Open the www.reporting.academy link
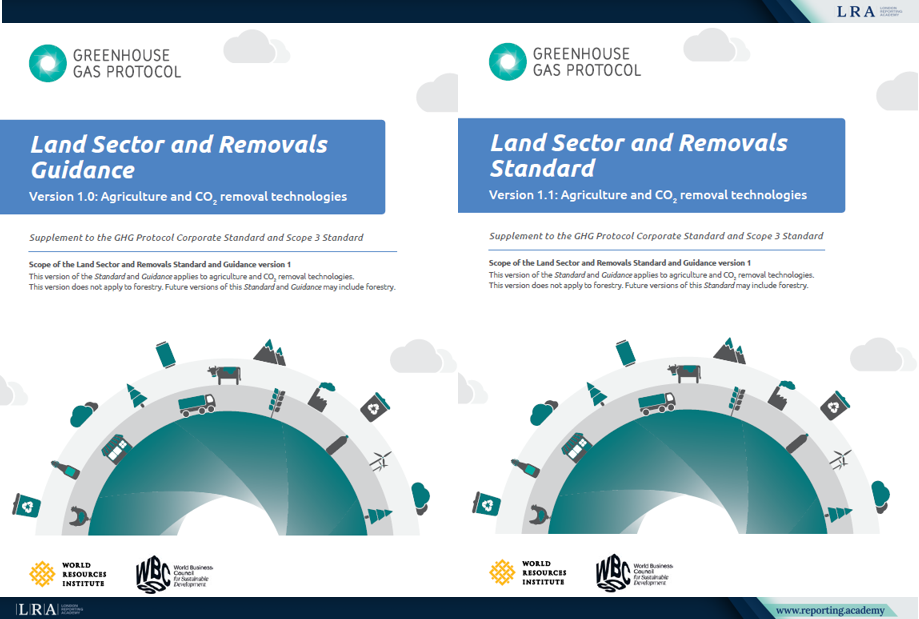Image resolution: width=919 pixels, height=619 pixels. (830, 610)
